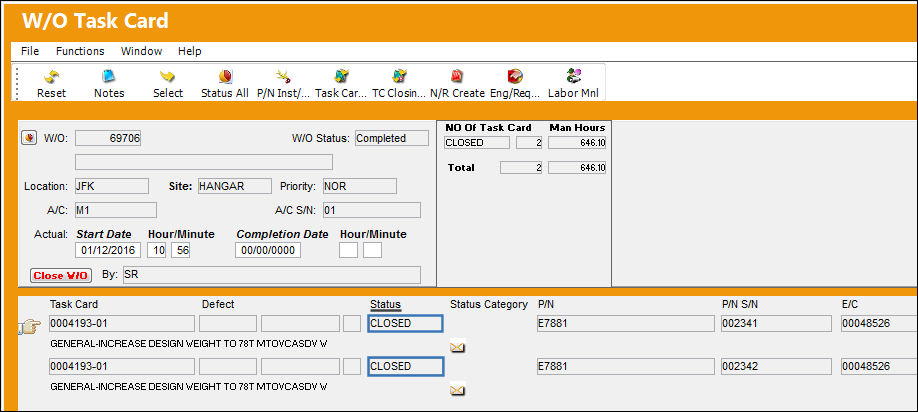The image size is (918, 412).
Task: Click the Site field HANGAR
Action: click(x=235, y=186)
